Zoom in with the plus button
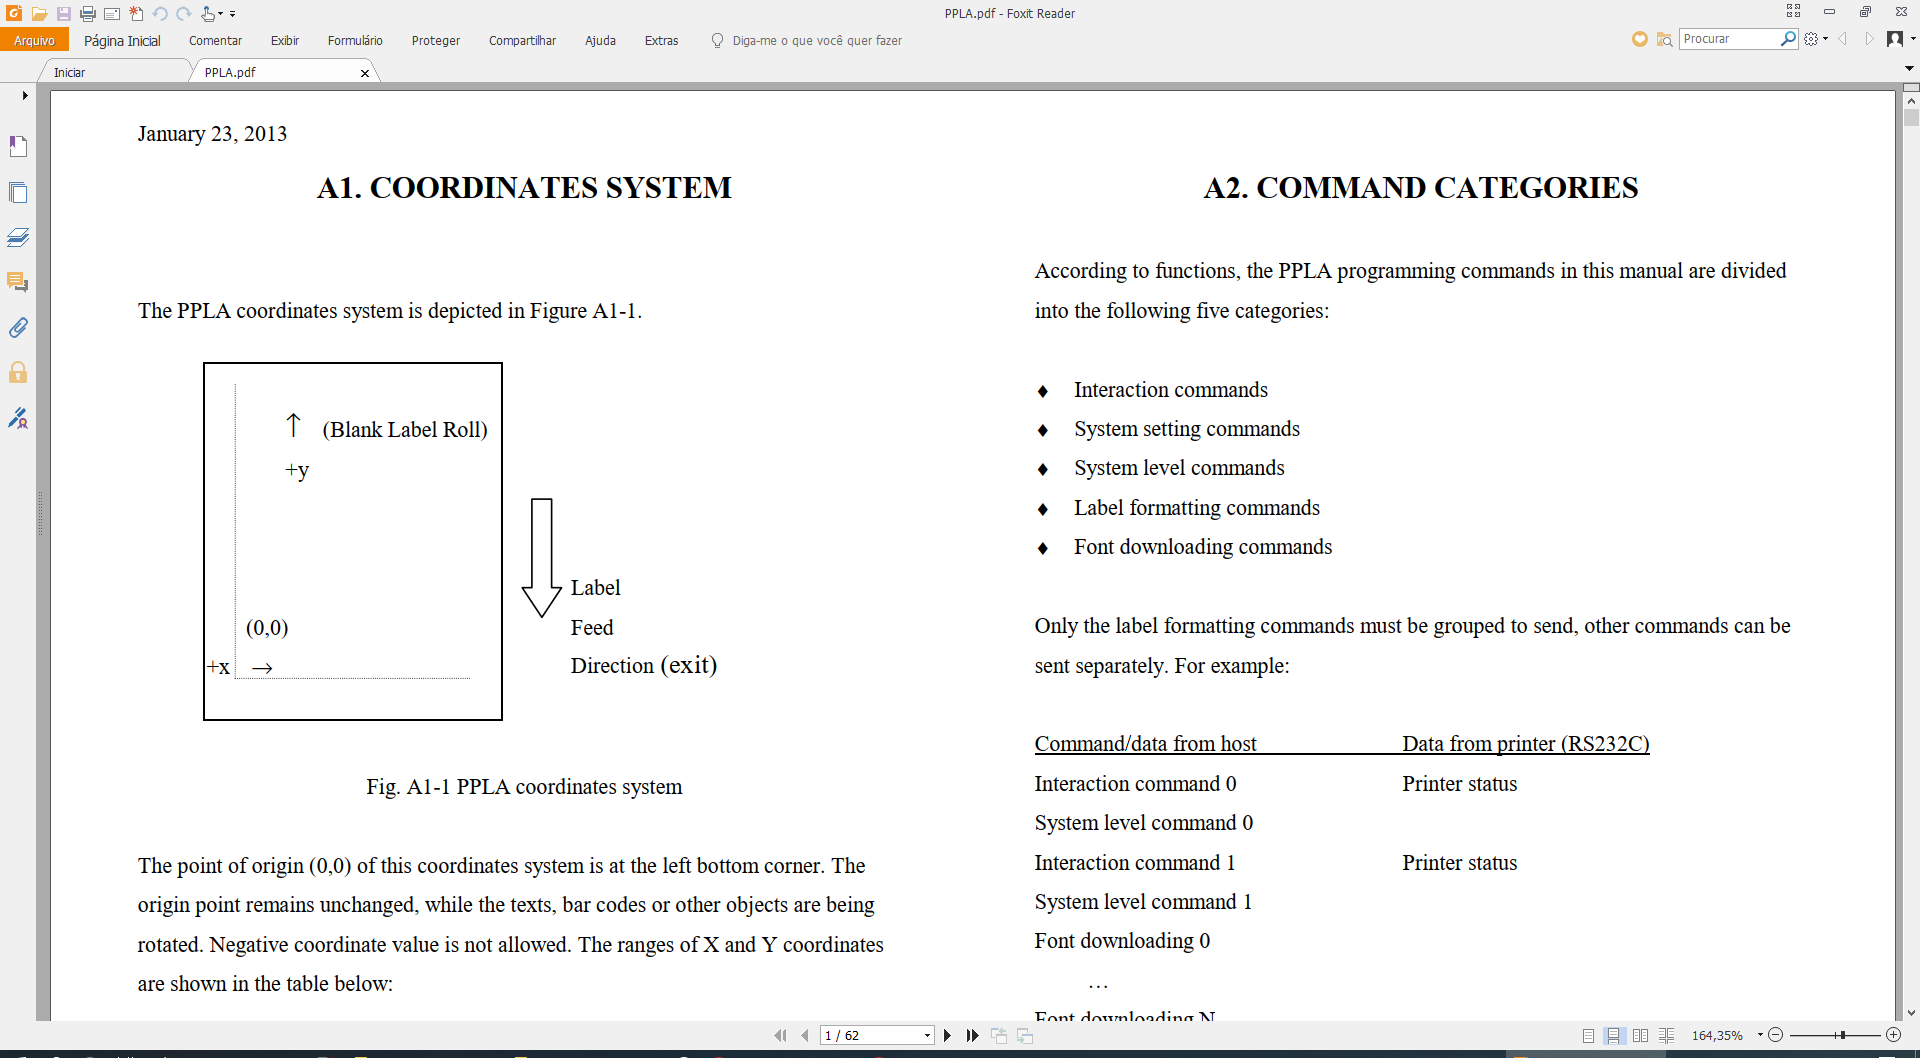1920x1058 pixels. (1893, 1035)
